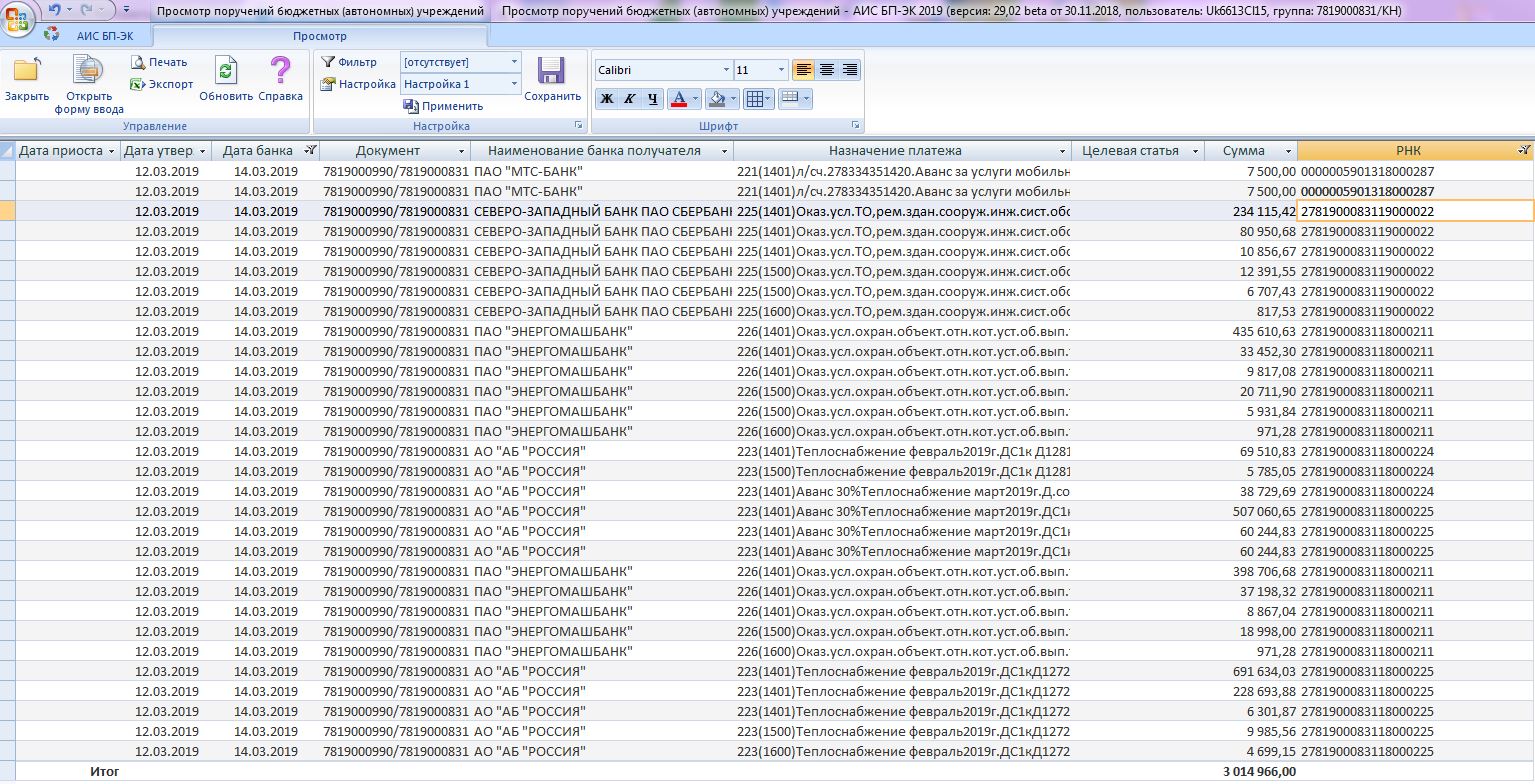Select the Просмотр поручений document tab in title bar

pyautogui.click(x=321, y=11)
